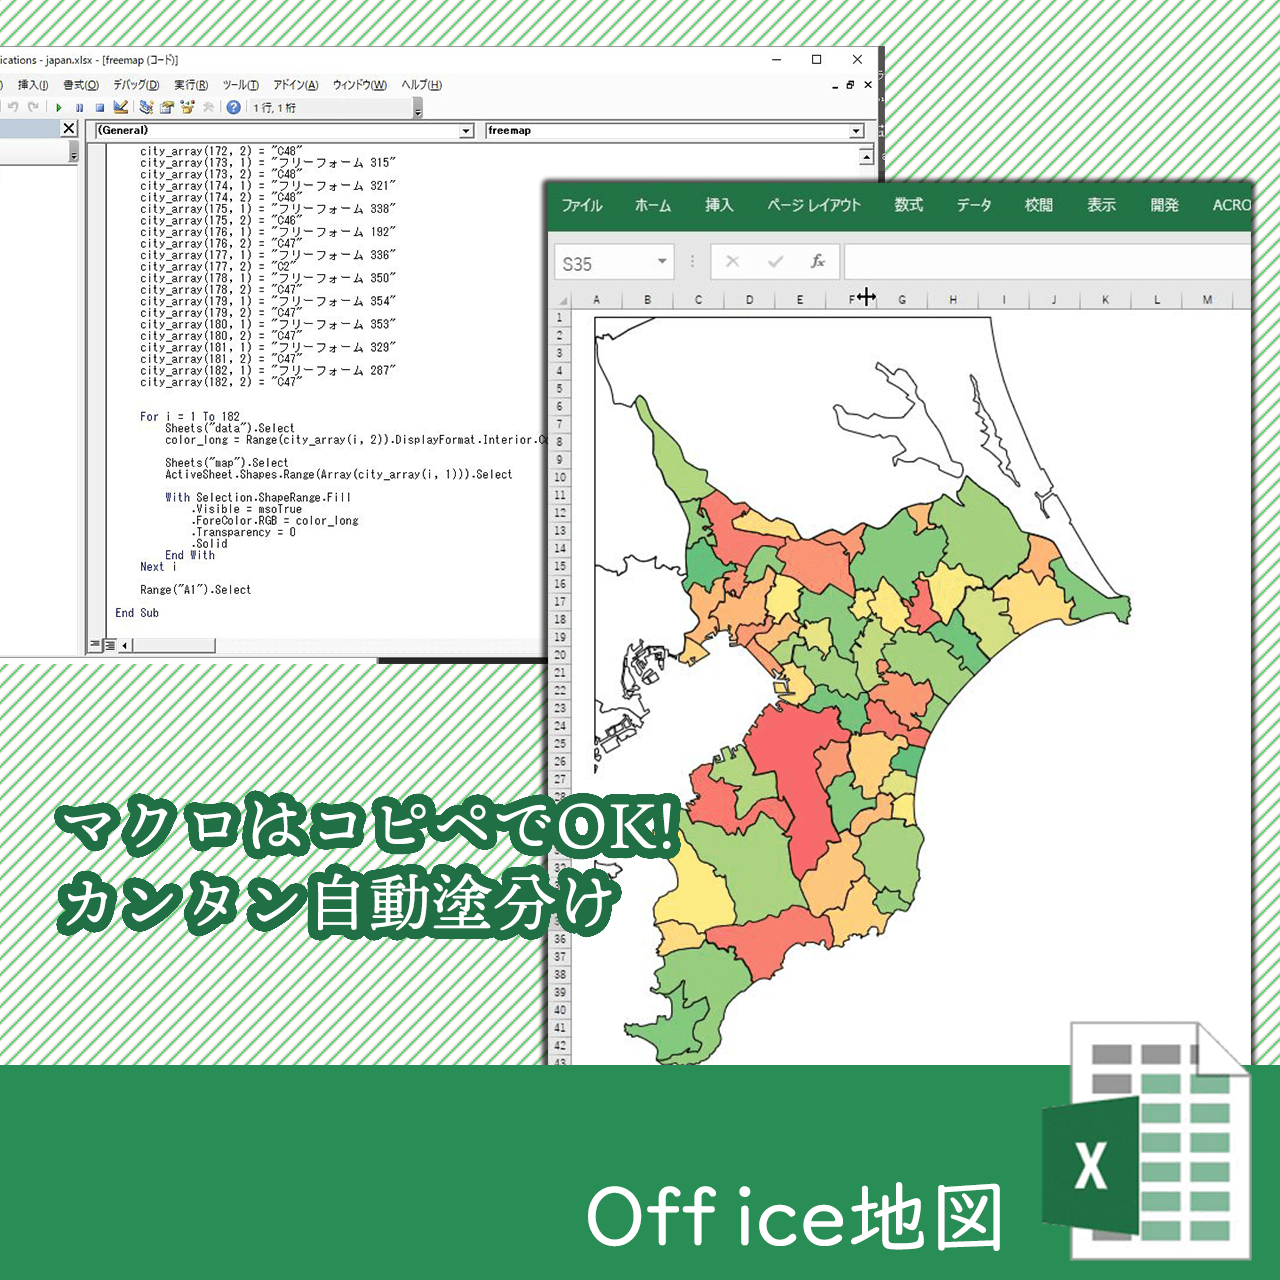Image resolution: width=1280 pixels, height=1280 pixels.
Task: Open the Insert Function (fx) icon
Action: [x=818, y=261]
